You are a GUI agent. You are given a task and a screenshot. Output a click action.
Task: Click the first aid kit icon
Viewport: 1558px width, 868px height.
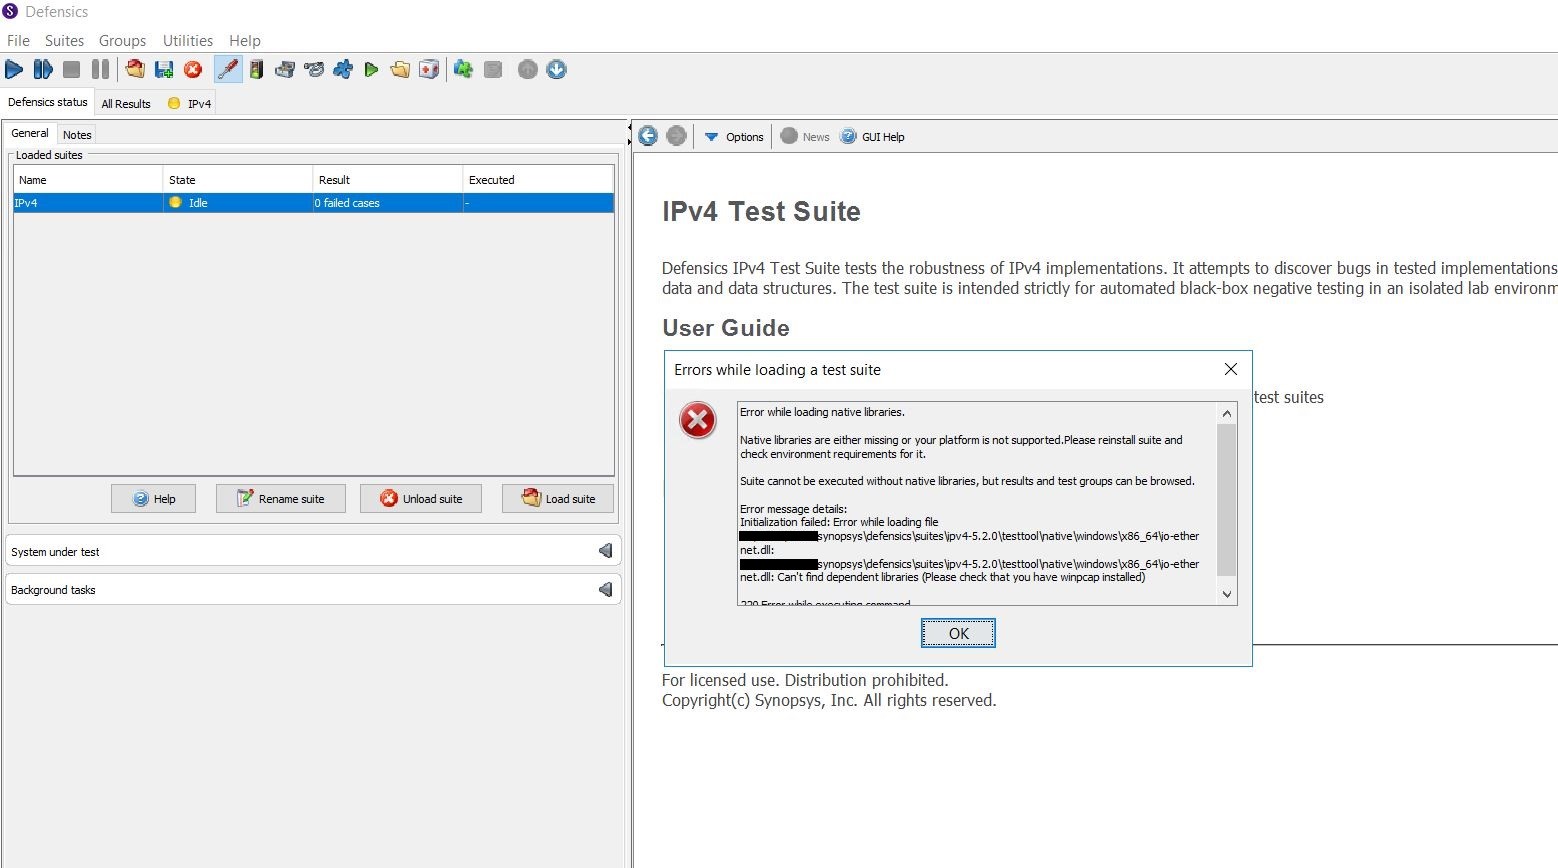[x=429, y=69]
